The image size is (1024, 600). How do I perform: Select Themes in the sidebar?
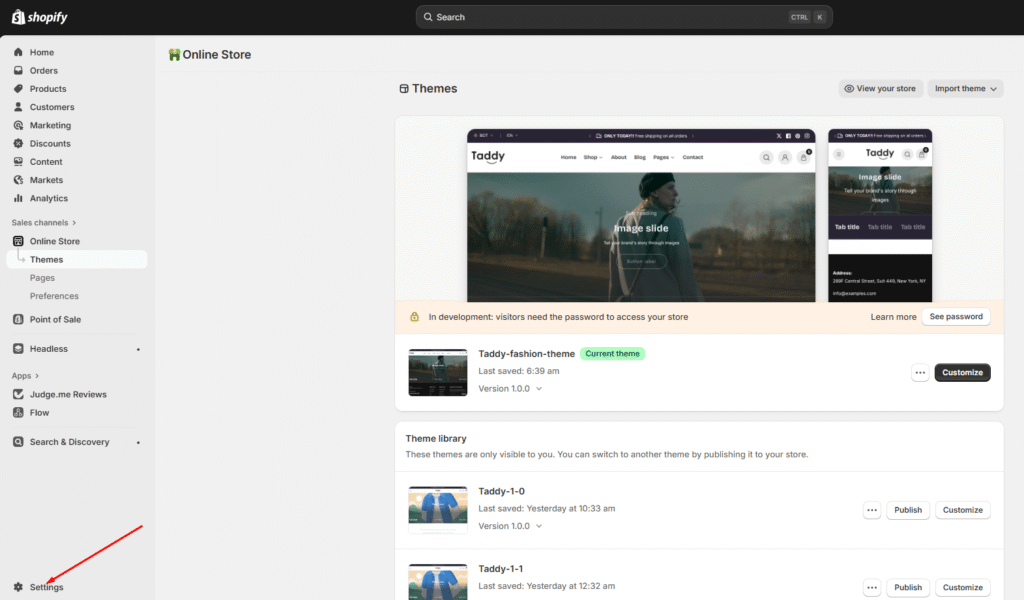[x=77, y=259]
